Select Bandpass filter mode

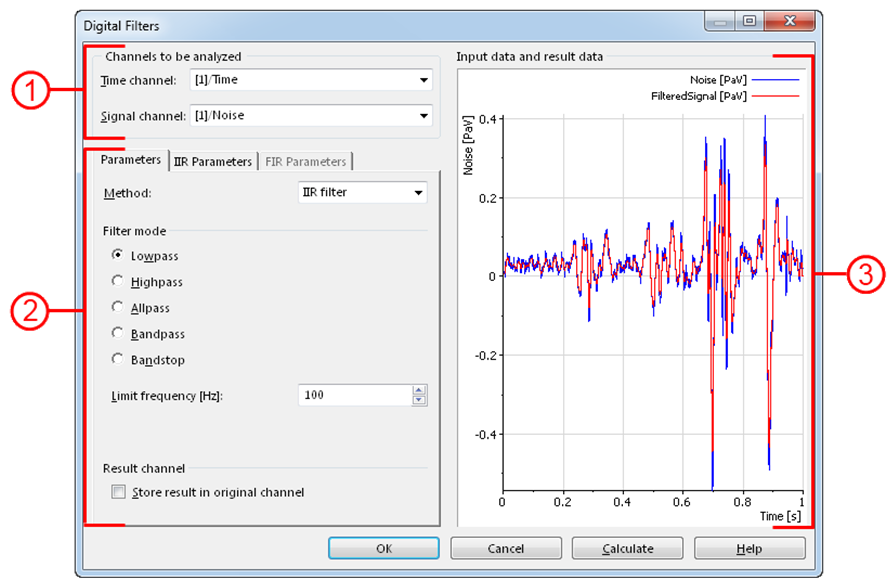pos(118,334)
